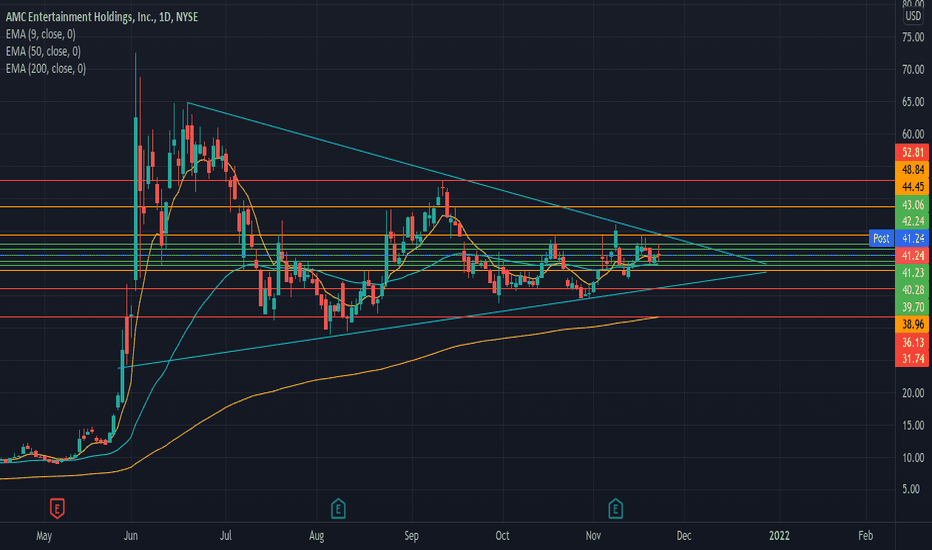Click the Sep label on time axis
Screen dimensions: 932x550
(411, 536)
